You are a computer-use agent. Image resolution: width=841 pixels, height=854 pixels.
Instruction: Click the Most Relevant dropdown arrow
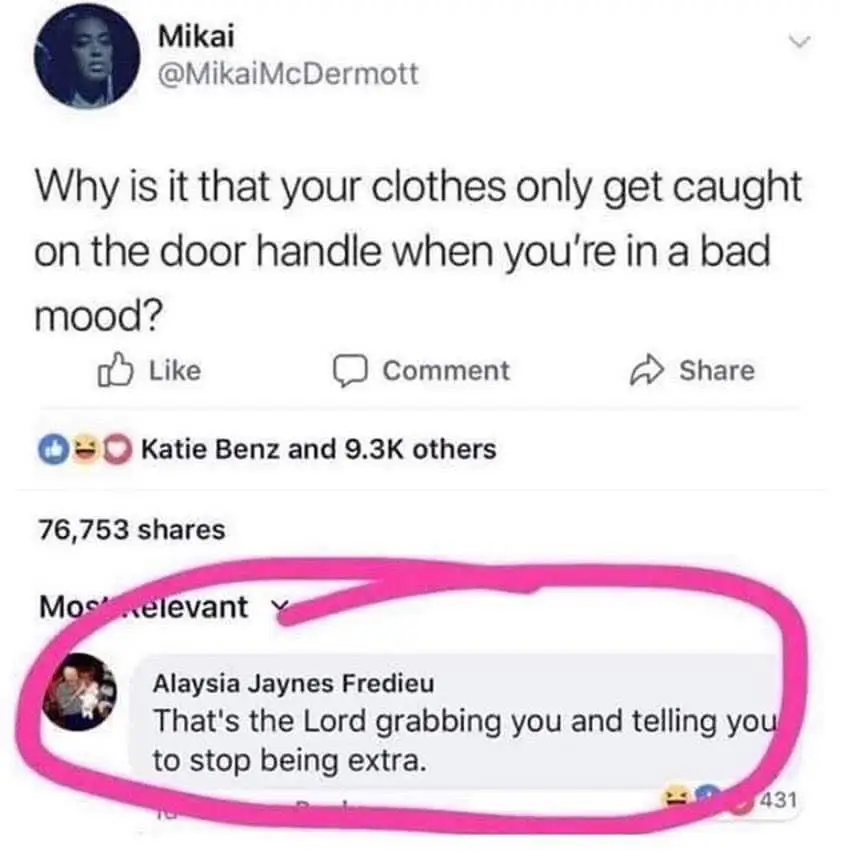(280, 608)
